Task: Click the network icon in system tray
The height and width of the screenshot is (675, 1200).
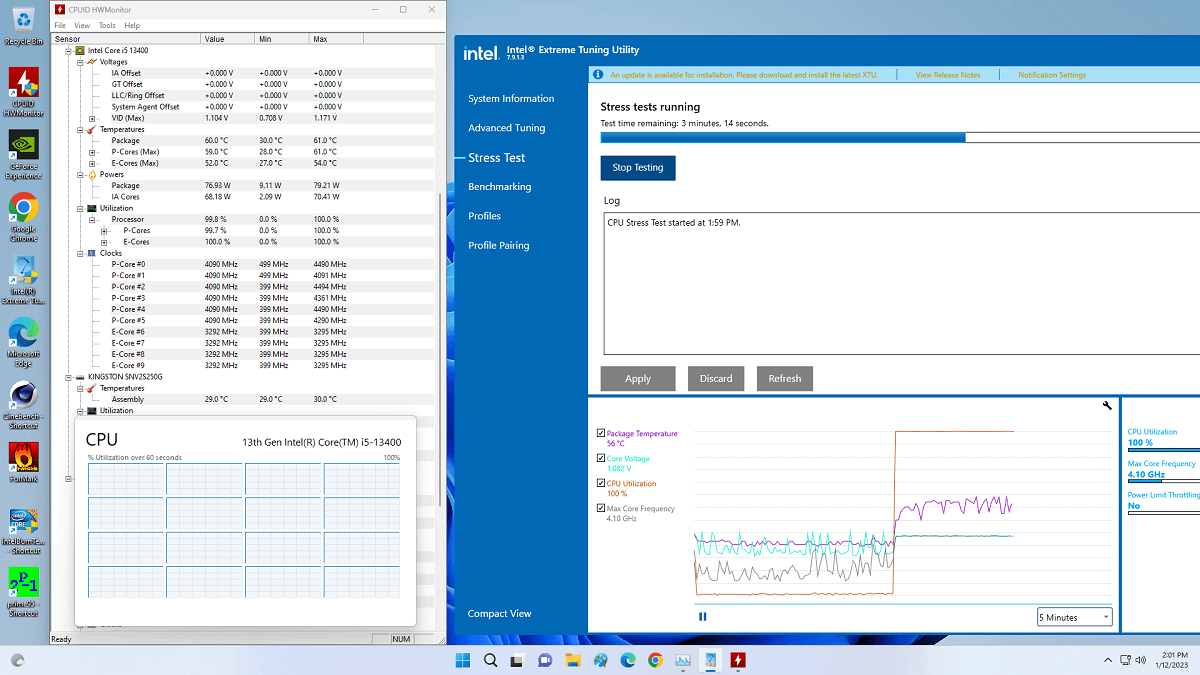Action: [1126, 660]
